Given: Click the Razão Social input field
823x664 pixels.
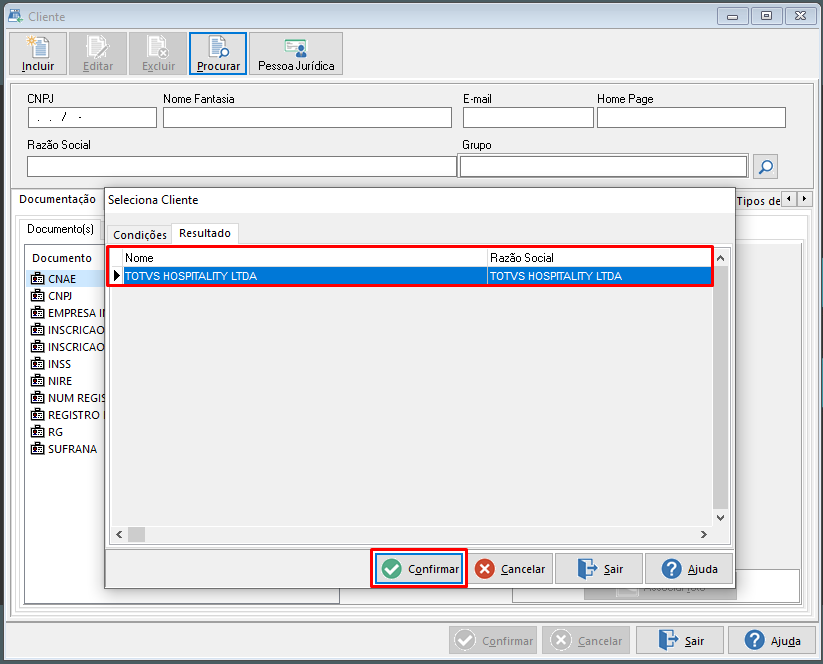Looking at the screenshot, I should [x=241, y=167].
